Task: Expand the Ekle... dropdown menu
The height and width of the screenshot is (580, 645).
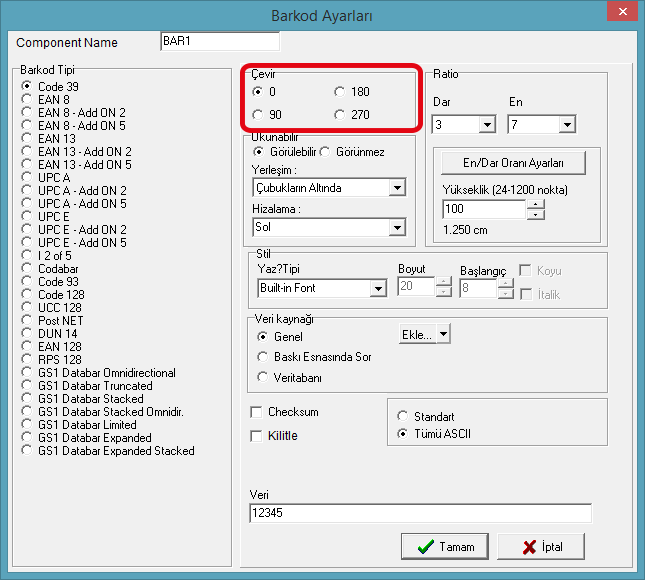Action: [443, 335]
